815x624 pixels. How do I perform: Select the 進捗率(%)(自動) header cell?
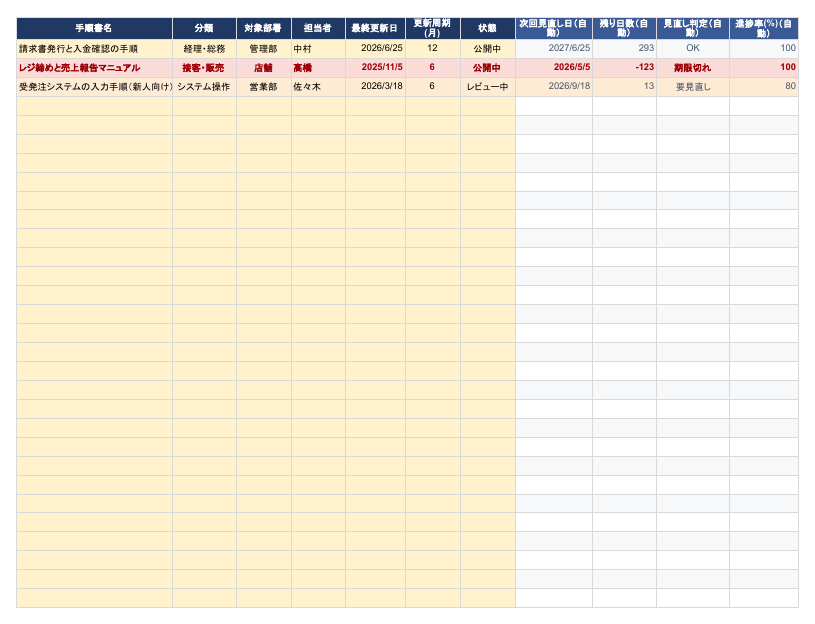[x=764, y=29]
